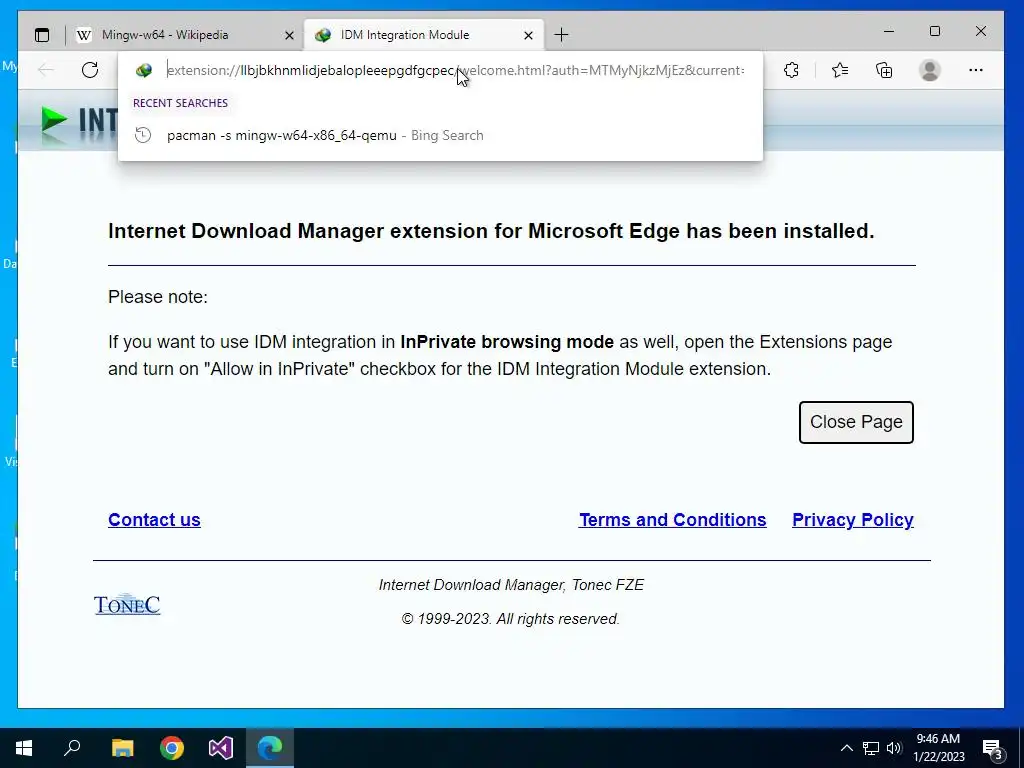The image size is (1024, 768).
Task: Open the Contact us link
Action: coord(154,520)
